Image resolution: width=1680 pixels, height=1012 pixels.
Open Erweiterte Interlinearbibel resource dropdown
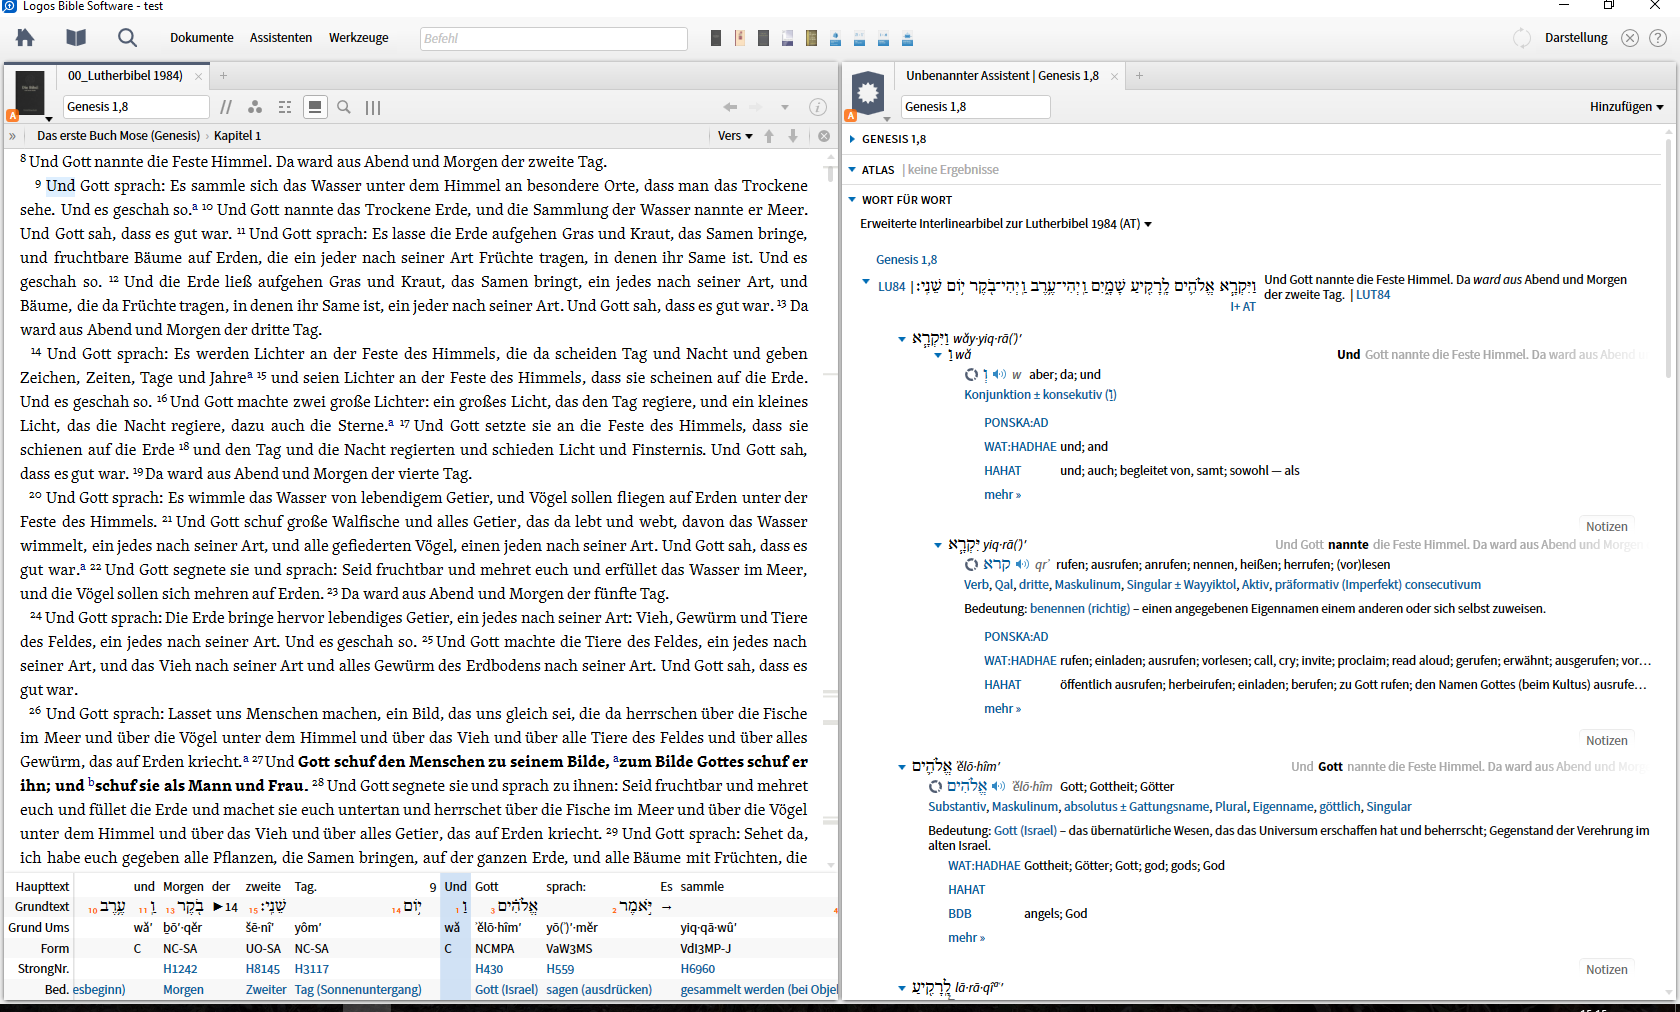[1006, 224]
